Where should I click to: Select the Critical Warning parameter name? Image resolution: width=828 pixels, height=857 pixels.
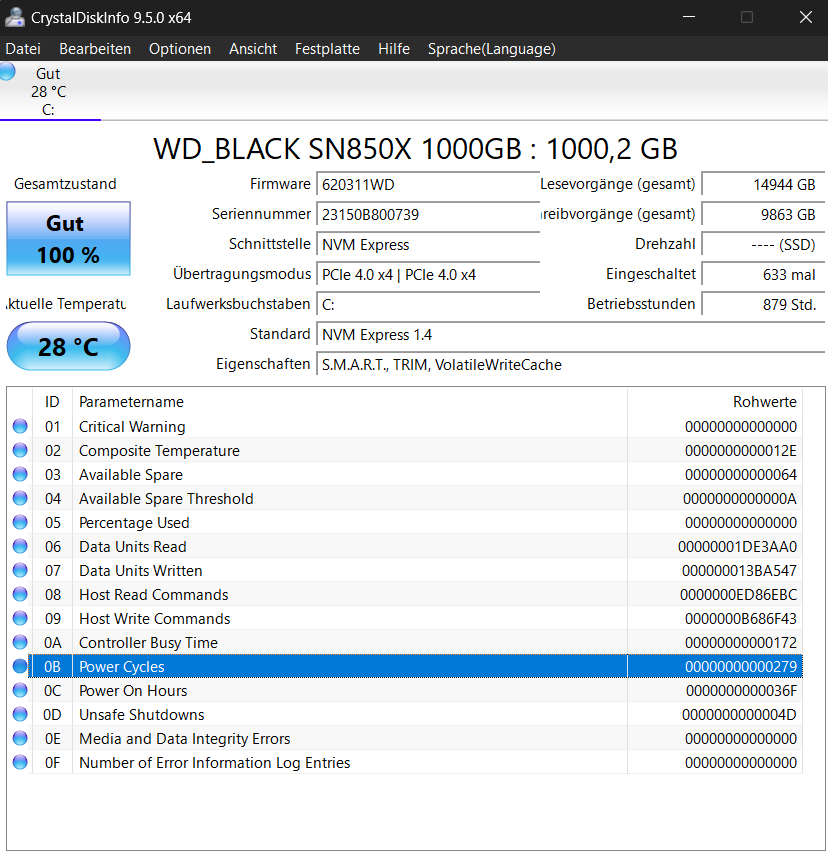click(x=132, y=427)
